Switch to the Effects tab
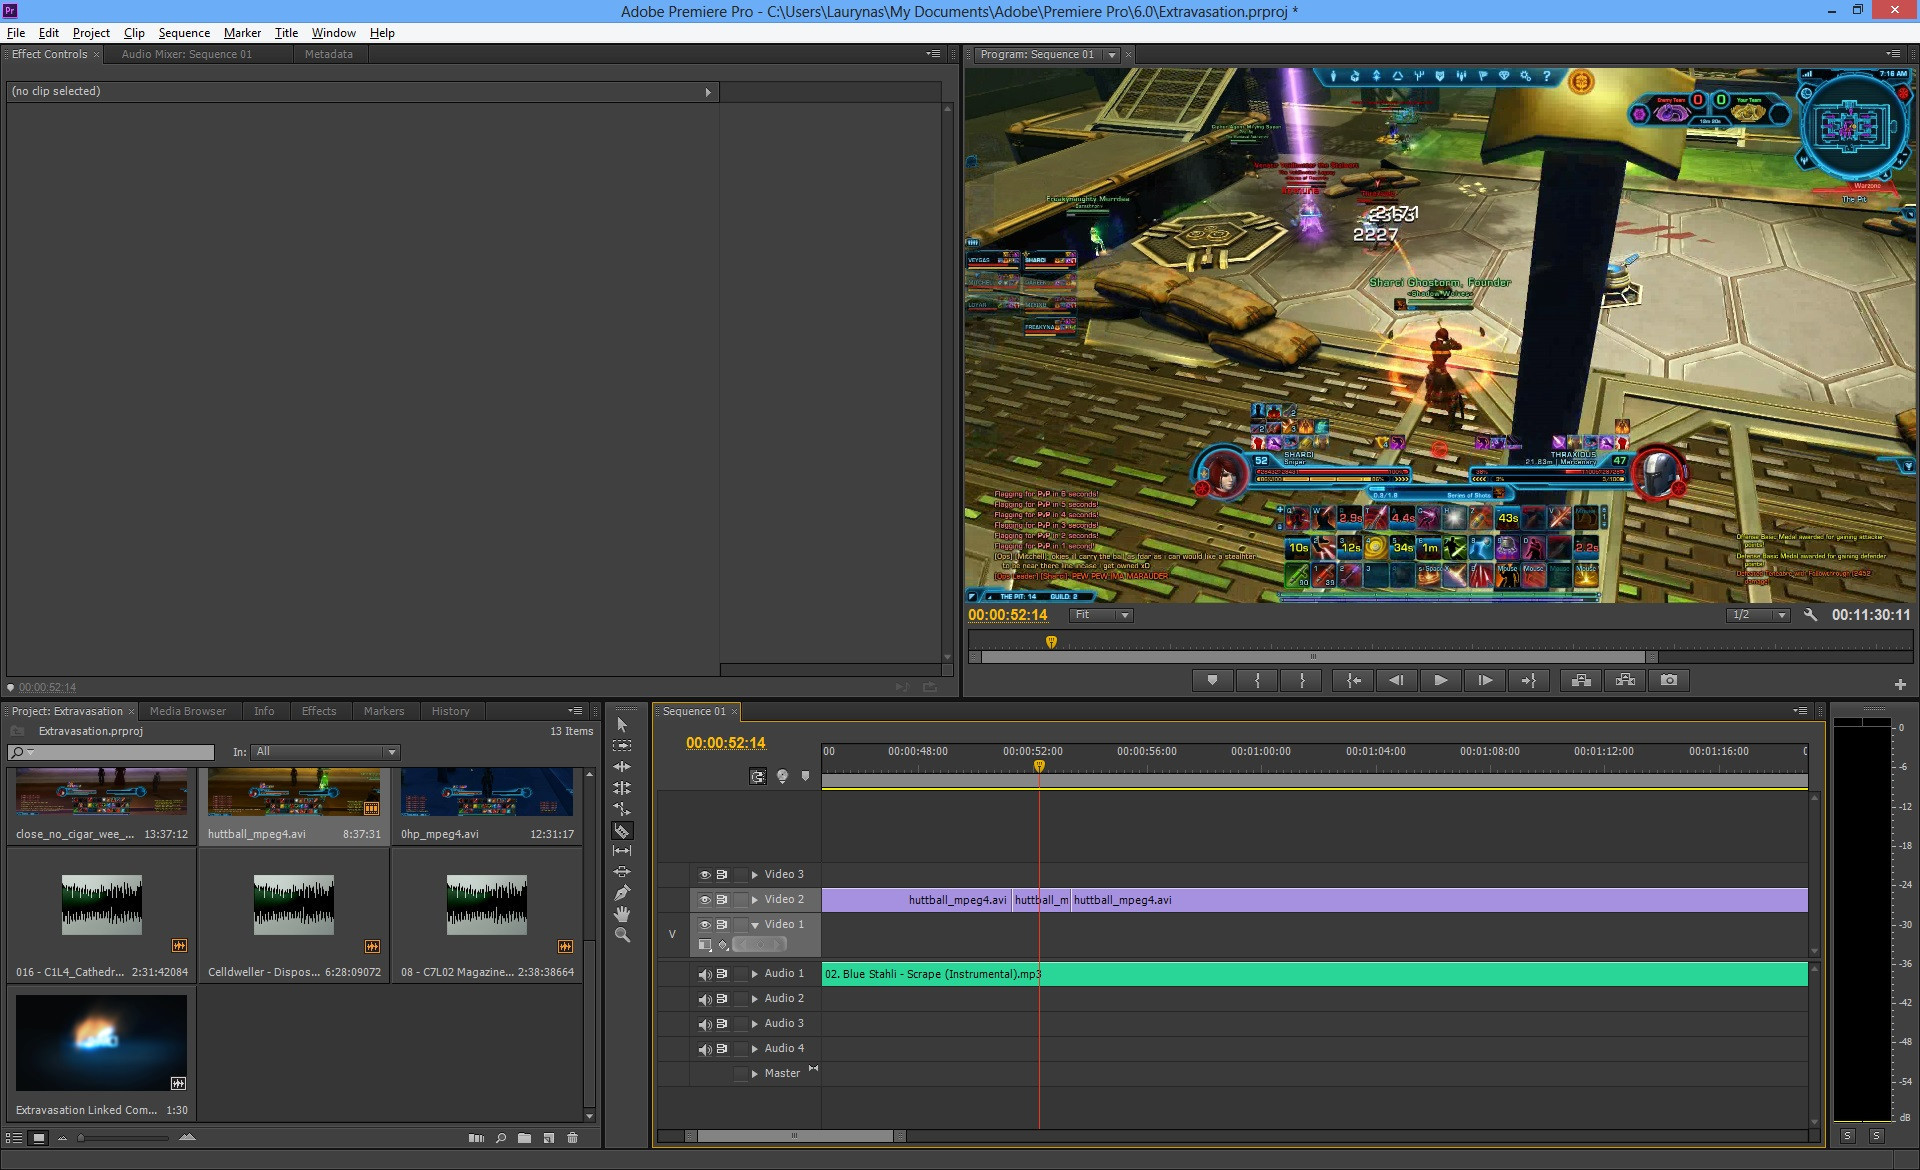This screenshot has width=1920, height=1170. tap(319, 711)
